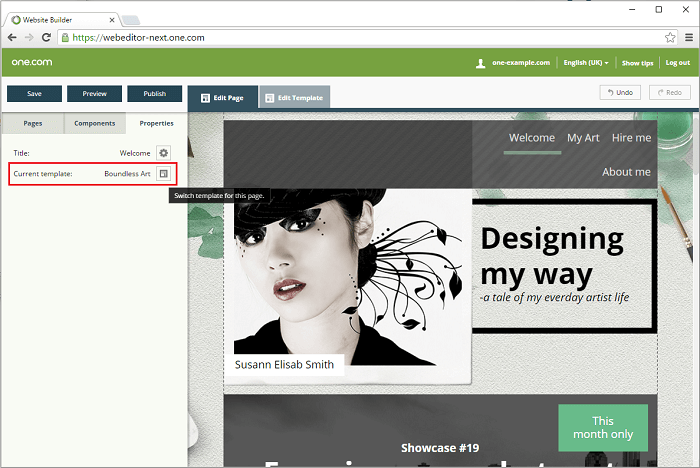Screen dimensions: 700x468
Task: Open the browser hamburger menu
Action: (x=688, y=37)
